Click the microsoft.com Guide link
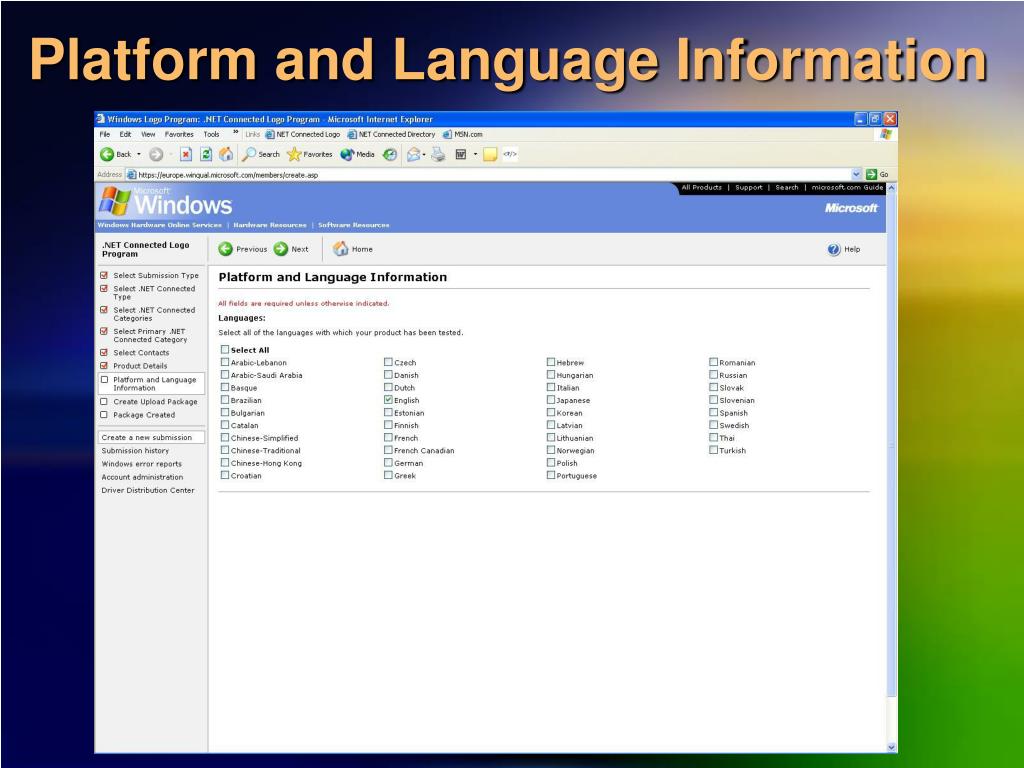The height and width of the screenshot is (768, 1024). coord(847,187)
